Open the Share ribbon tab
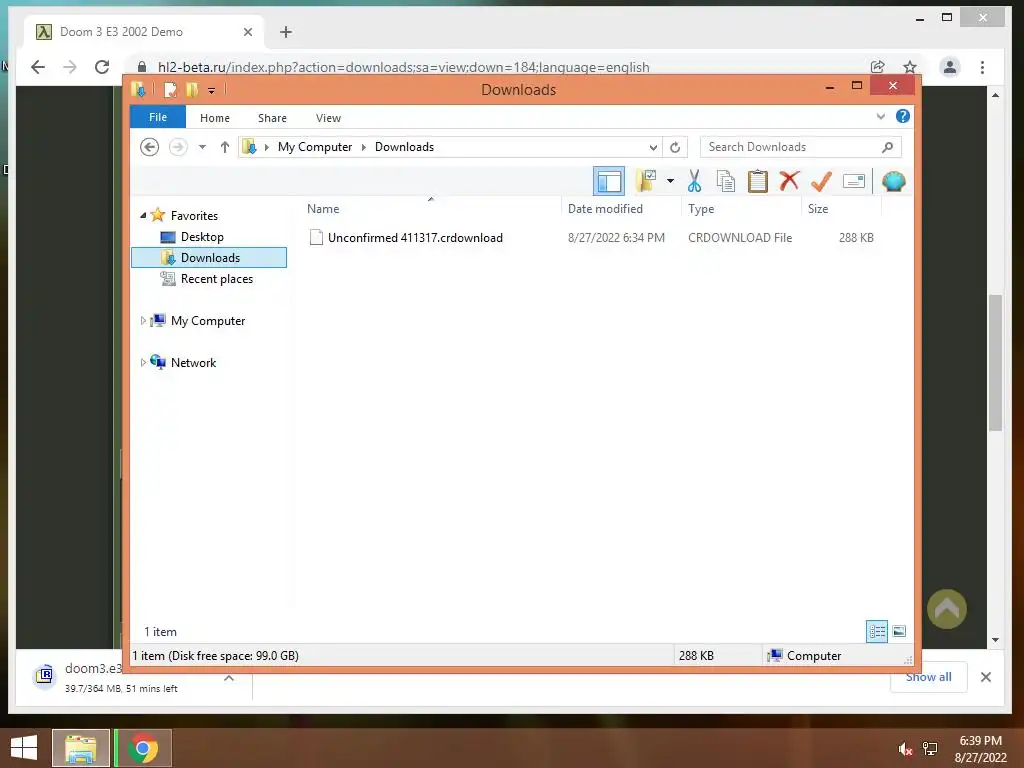This screenshot has width=1024, height=768. (x=272, y=118)
